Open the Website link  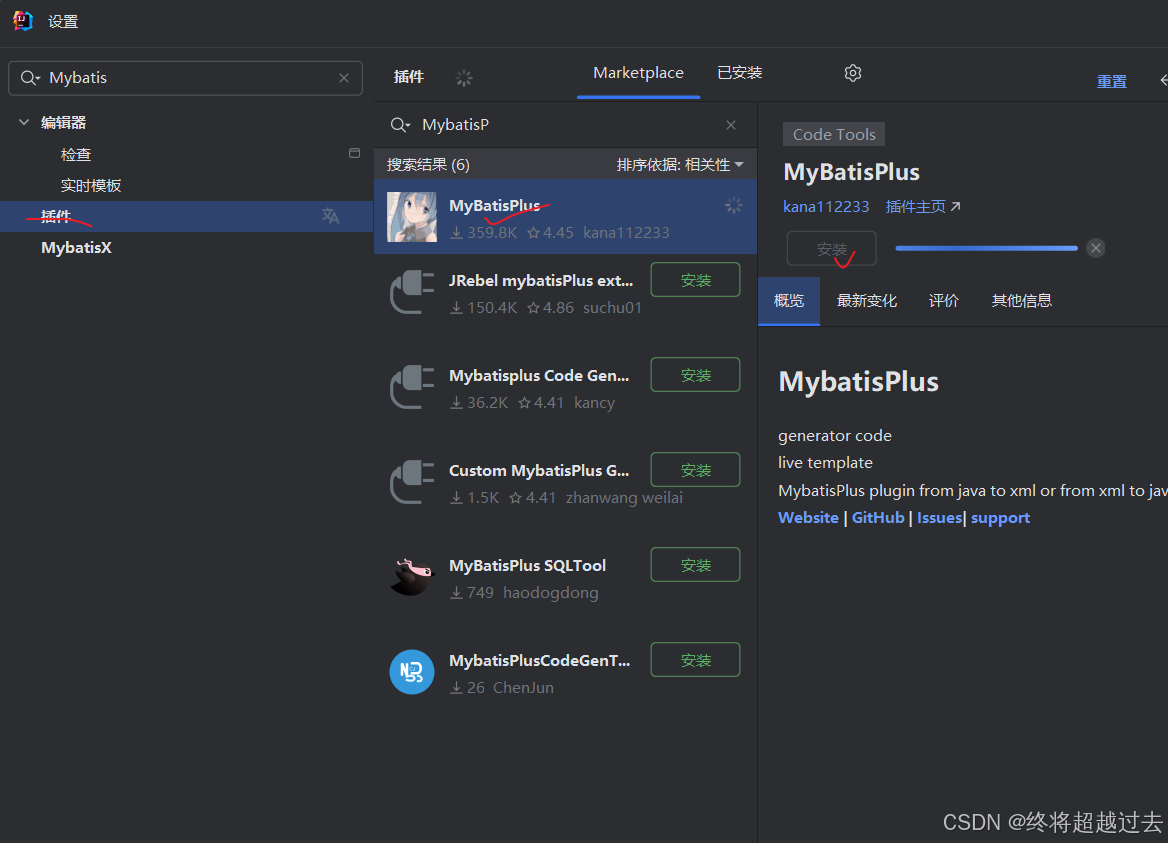[808, 518]
